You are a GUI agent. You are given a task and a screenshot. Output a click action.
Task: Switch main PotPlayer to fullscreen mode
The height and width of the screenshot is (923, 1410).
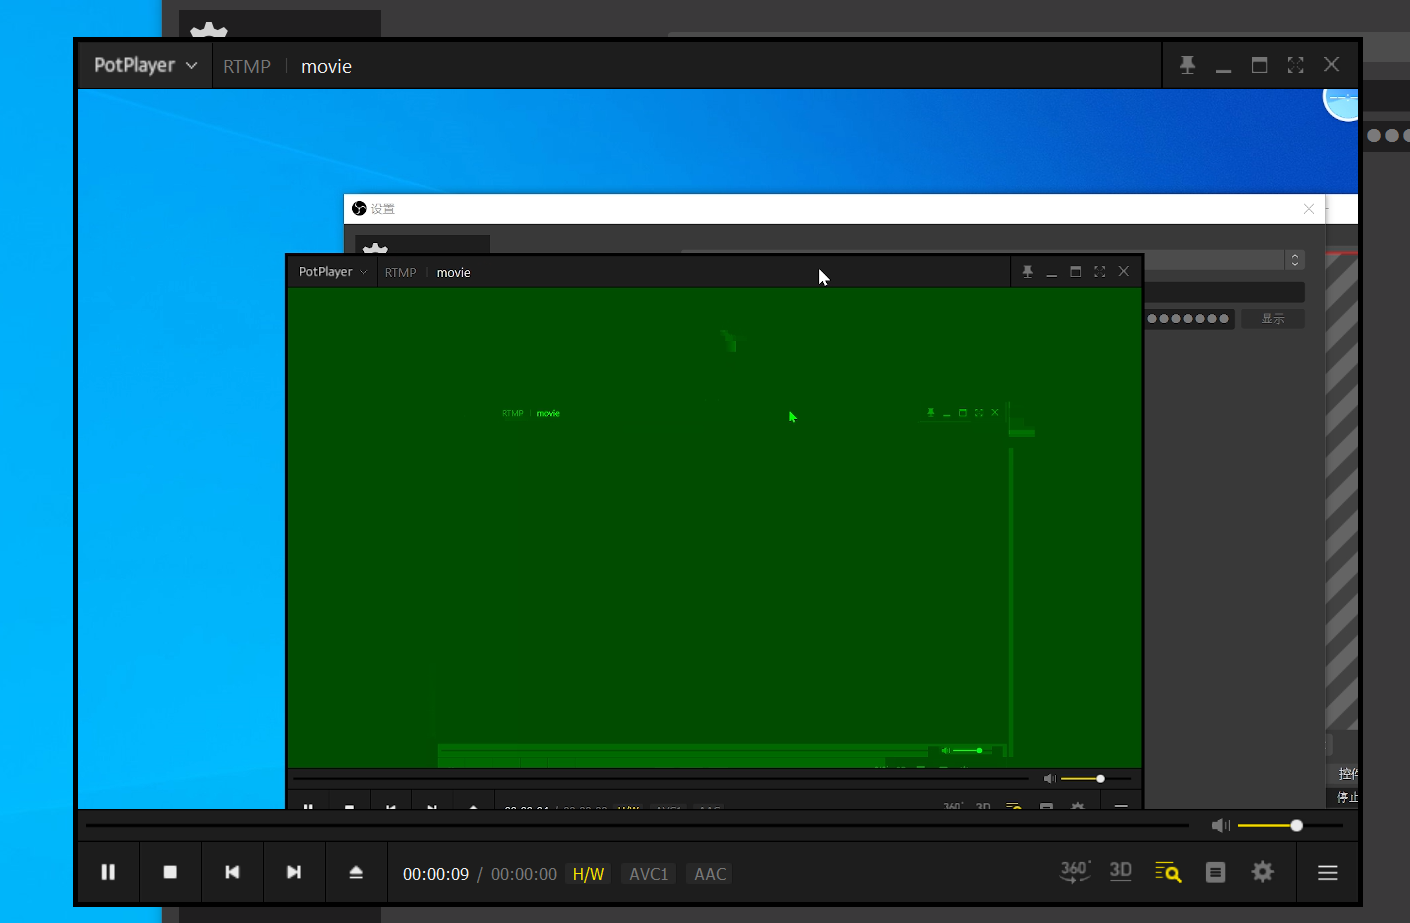tap(1295, 65)
